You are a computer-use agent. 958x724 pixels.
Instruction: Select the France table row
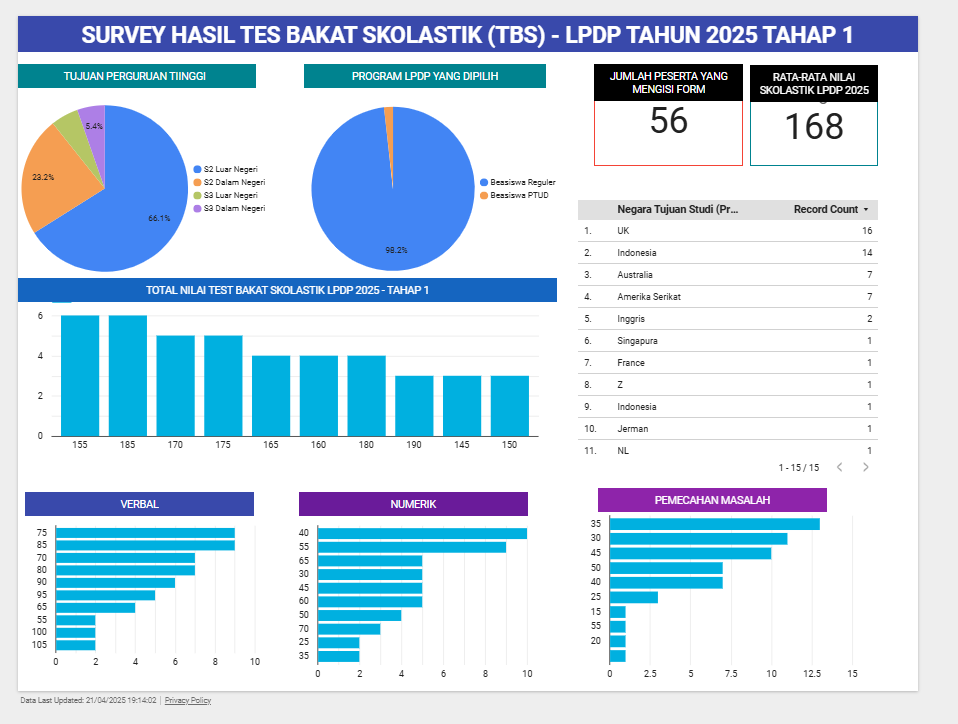[728, 363]
